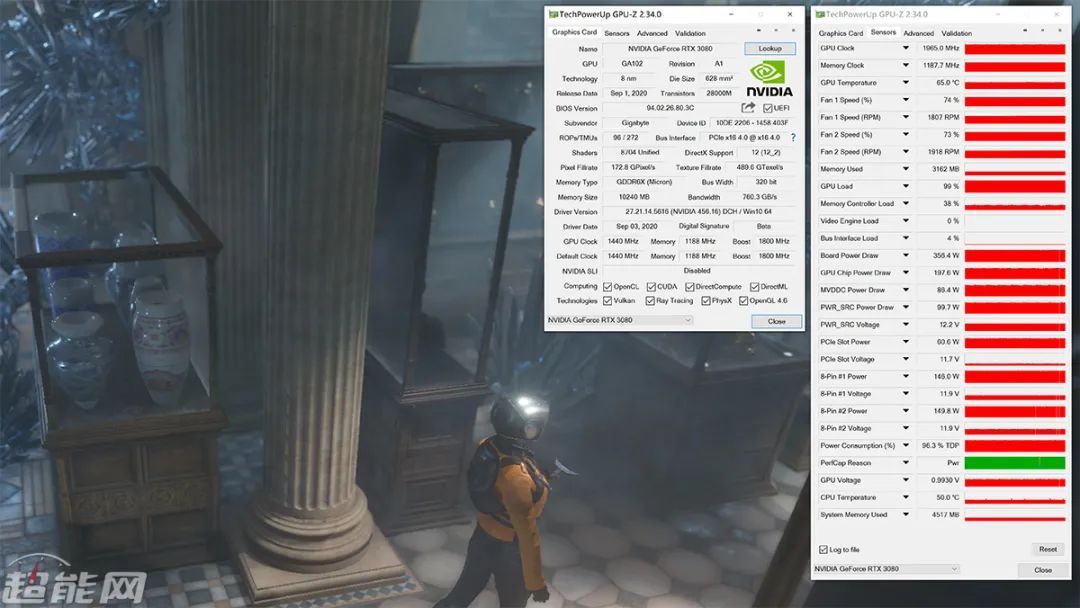Open the 8-Pin #1 Power dropdown arrow
This screenshot has width=1080, height=608.
click(x=906, y=377)
